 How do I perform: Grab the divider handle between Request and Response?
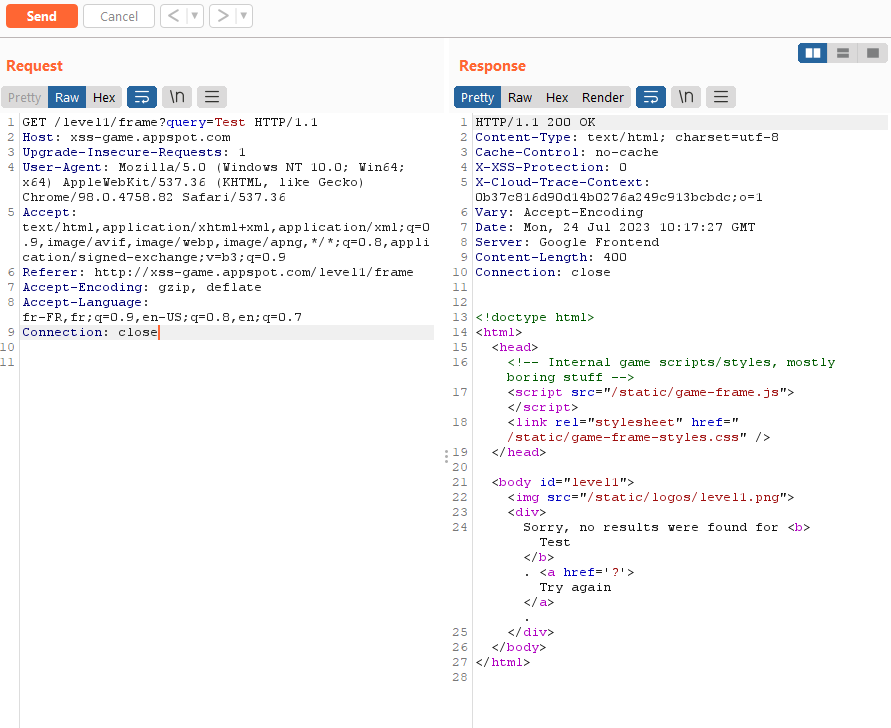[x=446, y=456]
